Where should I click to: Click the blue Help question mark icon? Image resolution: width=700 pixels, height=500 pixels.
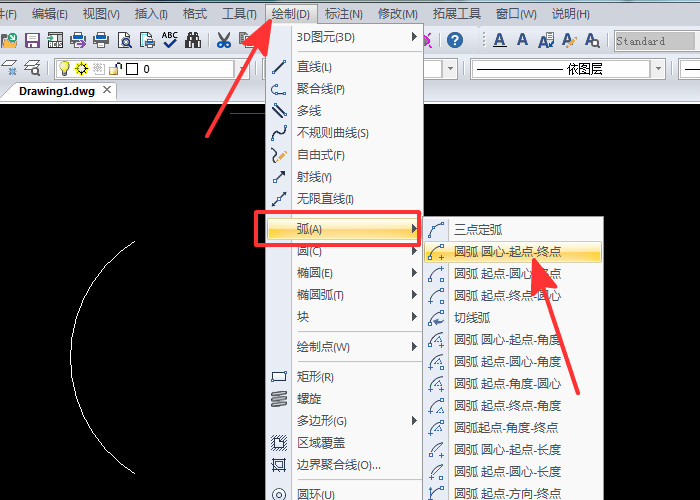pos(455,41)
